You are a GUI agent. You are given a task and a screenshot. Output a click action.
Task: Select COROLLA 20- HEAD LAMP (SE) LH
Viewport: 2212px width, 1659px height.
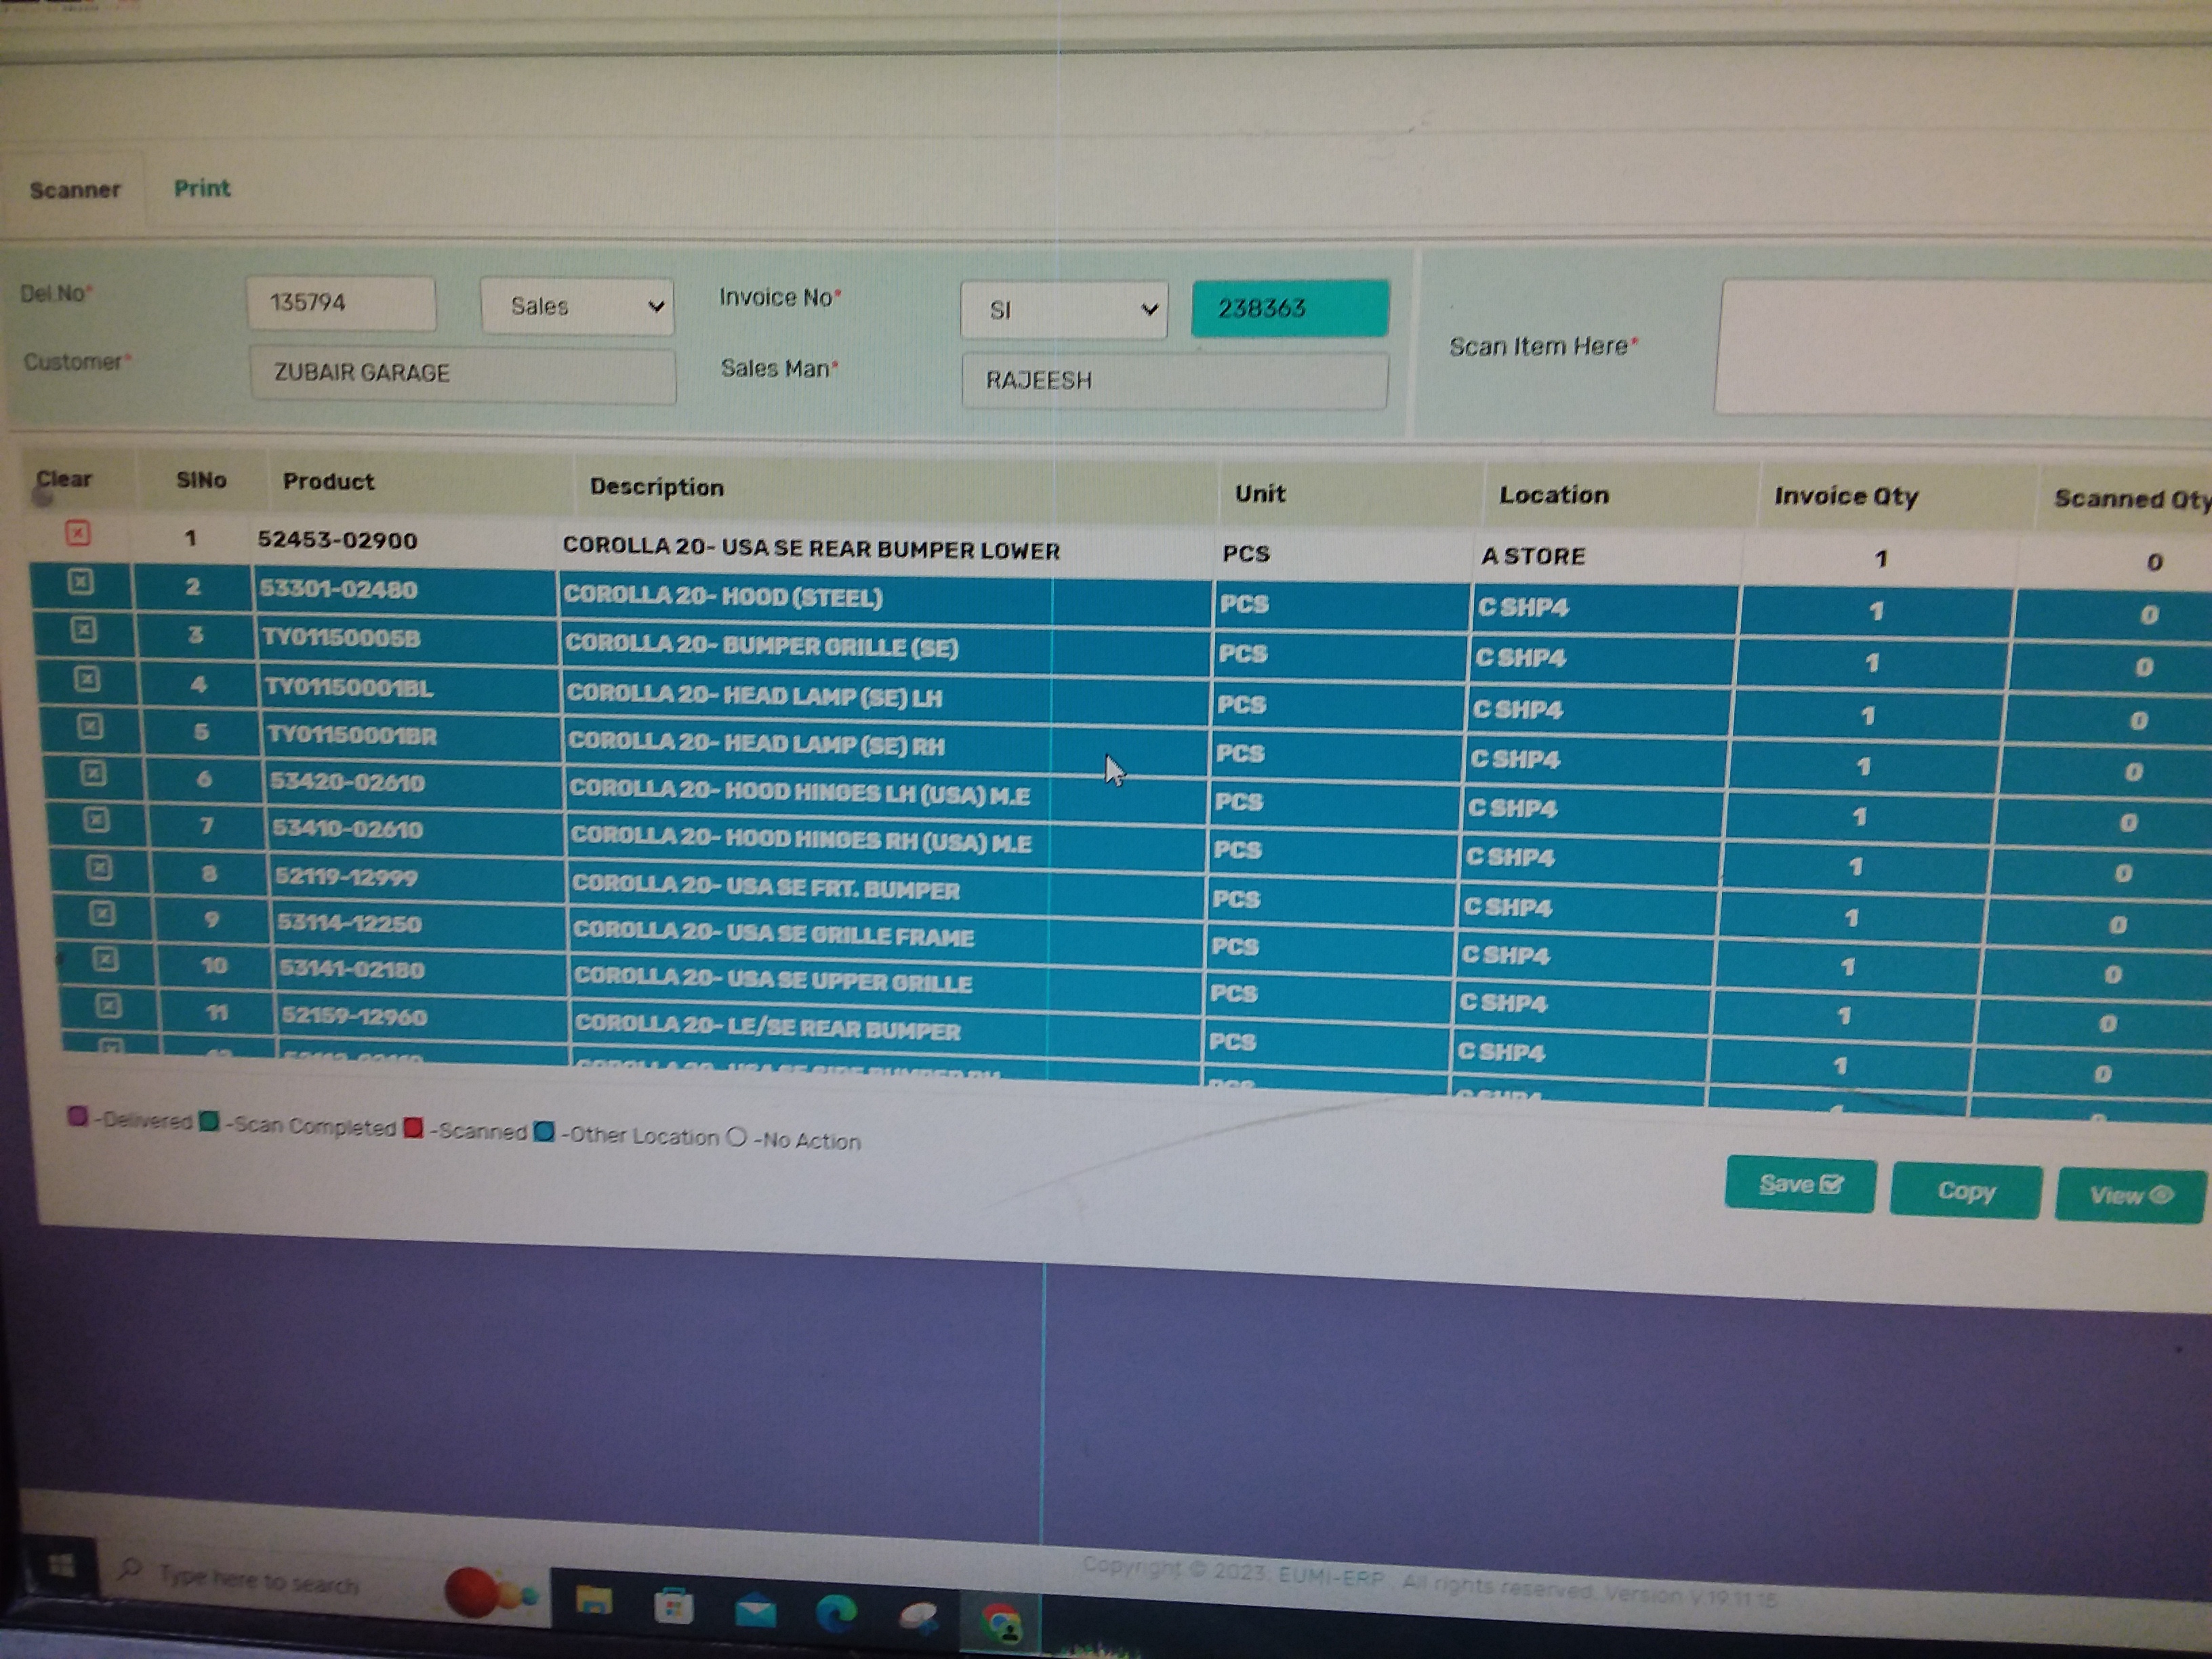pyautogui.click(x=754, y=696)
